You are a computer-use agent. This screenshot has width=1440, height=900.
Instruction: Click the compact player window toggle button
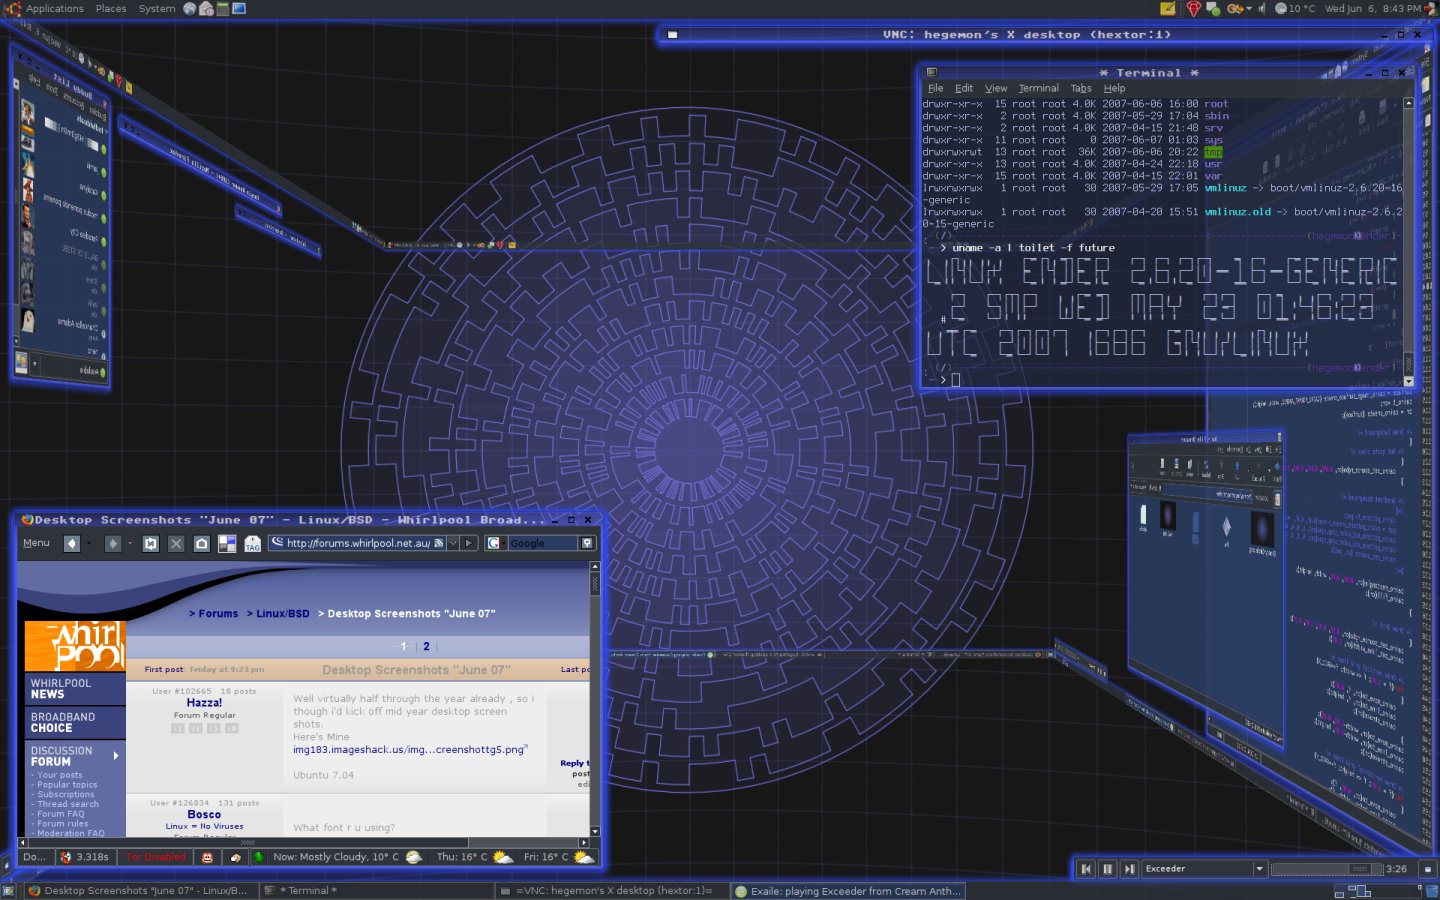point(1427,869)
